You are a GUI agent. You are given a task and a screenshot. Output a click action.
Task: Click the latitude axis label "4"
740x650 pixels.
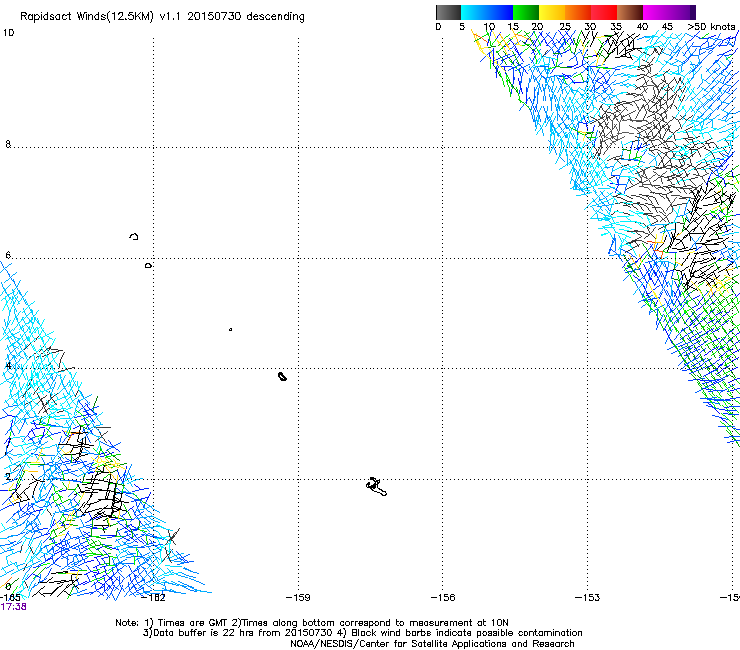click(x=8, y=365)
